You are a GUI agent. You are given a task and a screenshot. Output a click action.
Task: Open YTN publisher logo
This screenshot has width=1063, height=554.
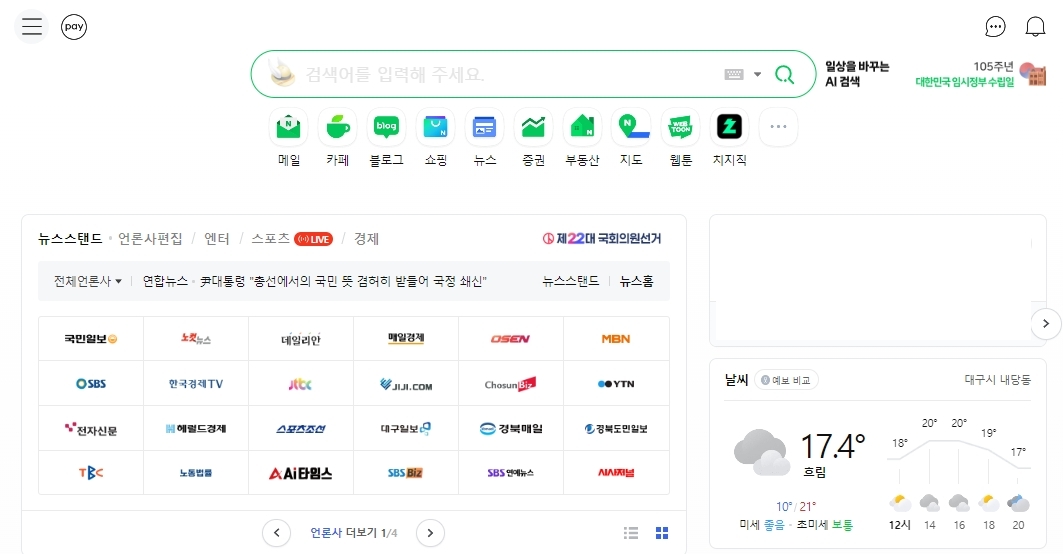616,383
